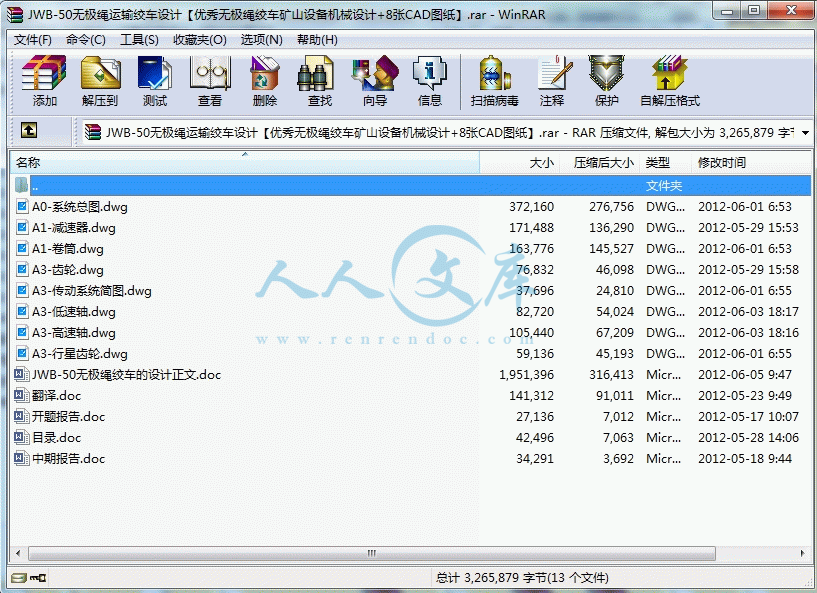Launch the Wizard (向导) toolbar icon
The image size is (817, 593).
tap(375, 73)
